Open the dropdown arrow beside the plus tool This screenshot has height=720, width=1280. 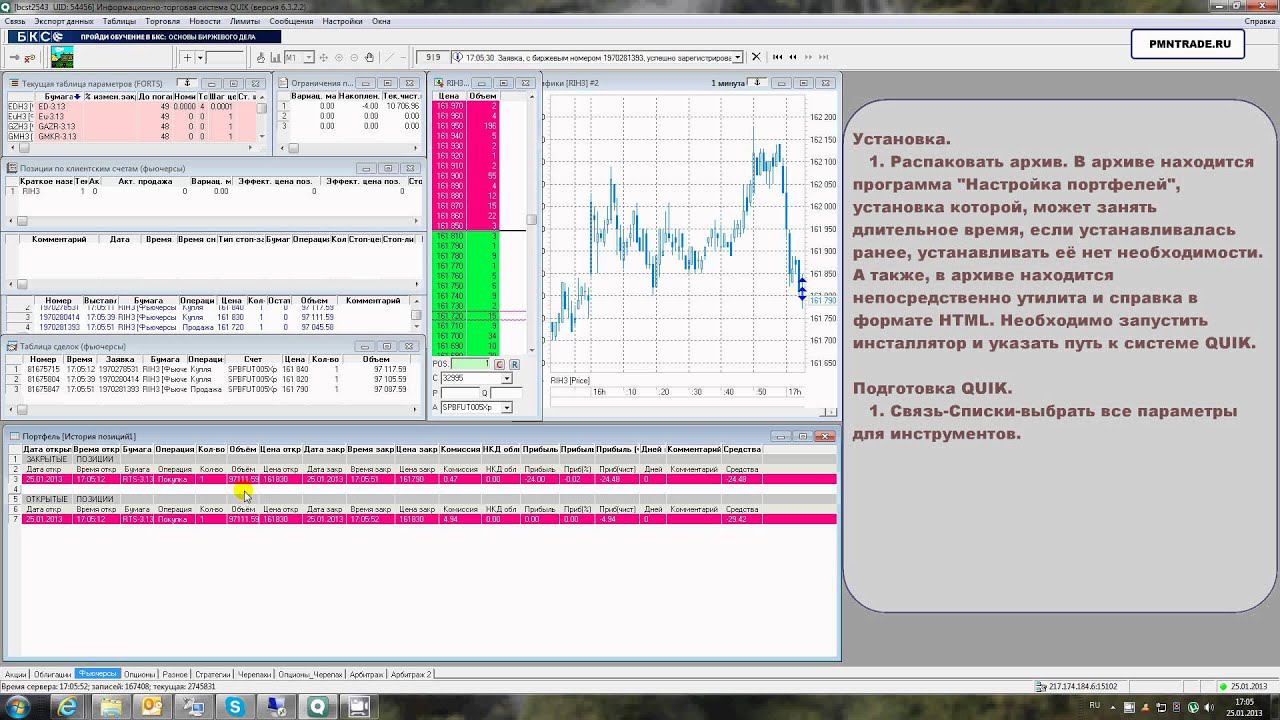(x=200, y=58)
